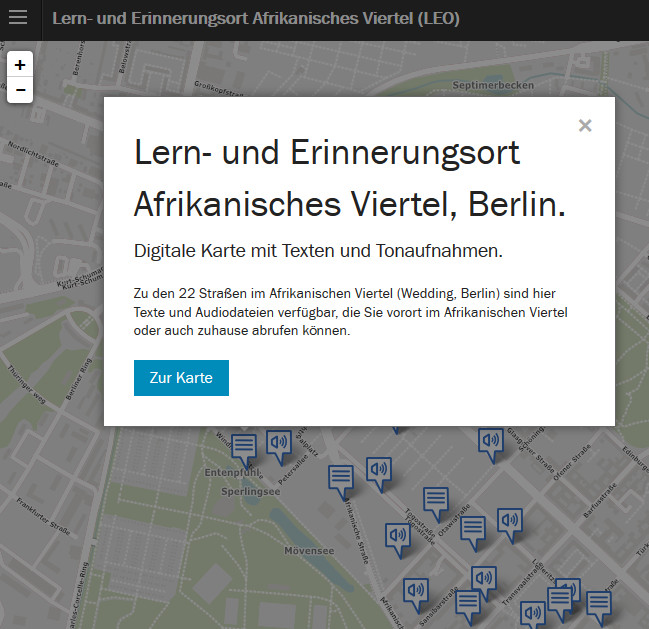649x629 pixels.
Task: Click the dialog subtitle Digitale Karte mit Texten und Tonaufnahmen
Action: click(x=318, y=251)
